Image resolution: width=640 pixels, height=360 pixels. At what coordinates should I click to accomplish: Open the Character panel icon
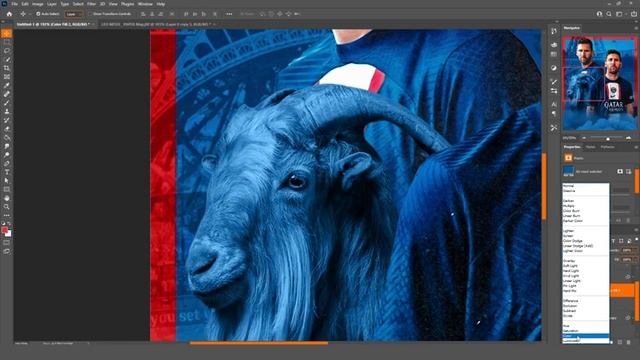tap(554, 104)
